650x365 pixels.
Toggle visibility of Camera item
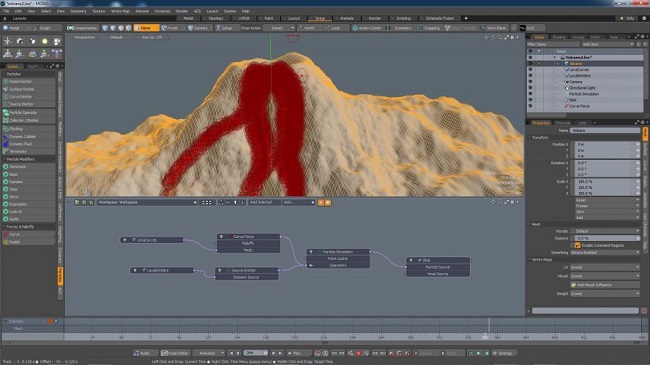tap(530, 82)
